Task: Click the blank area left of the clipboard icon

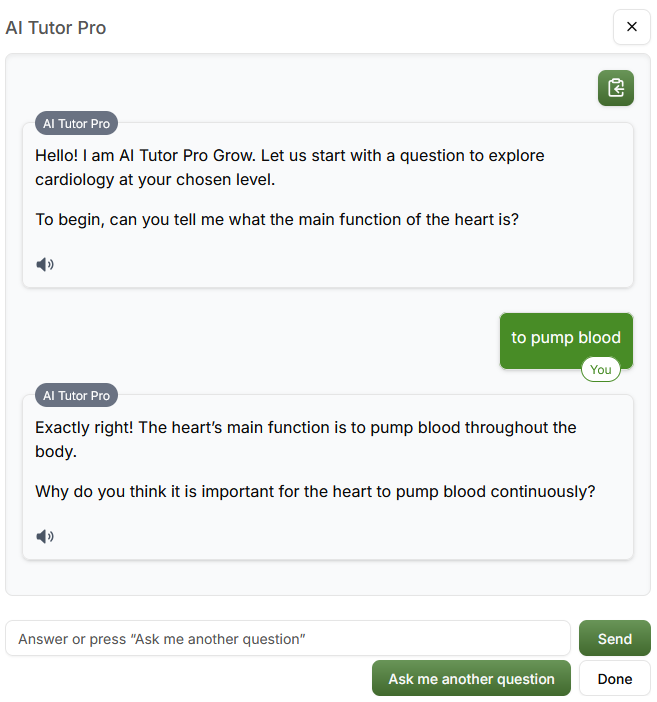Action: [x=300, y=88]
